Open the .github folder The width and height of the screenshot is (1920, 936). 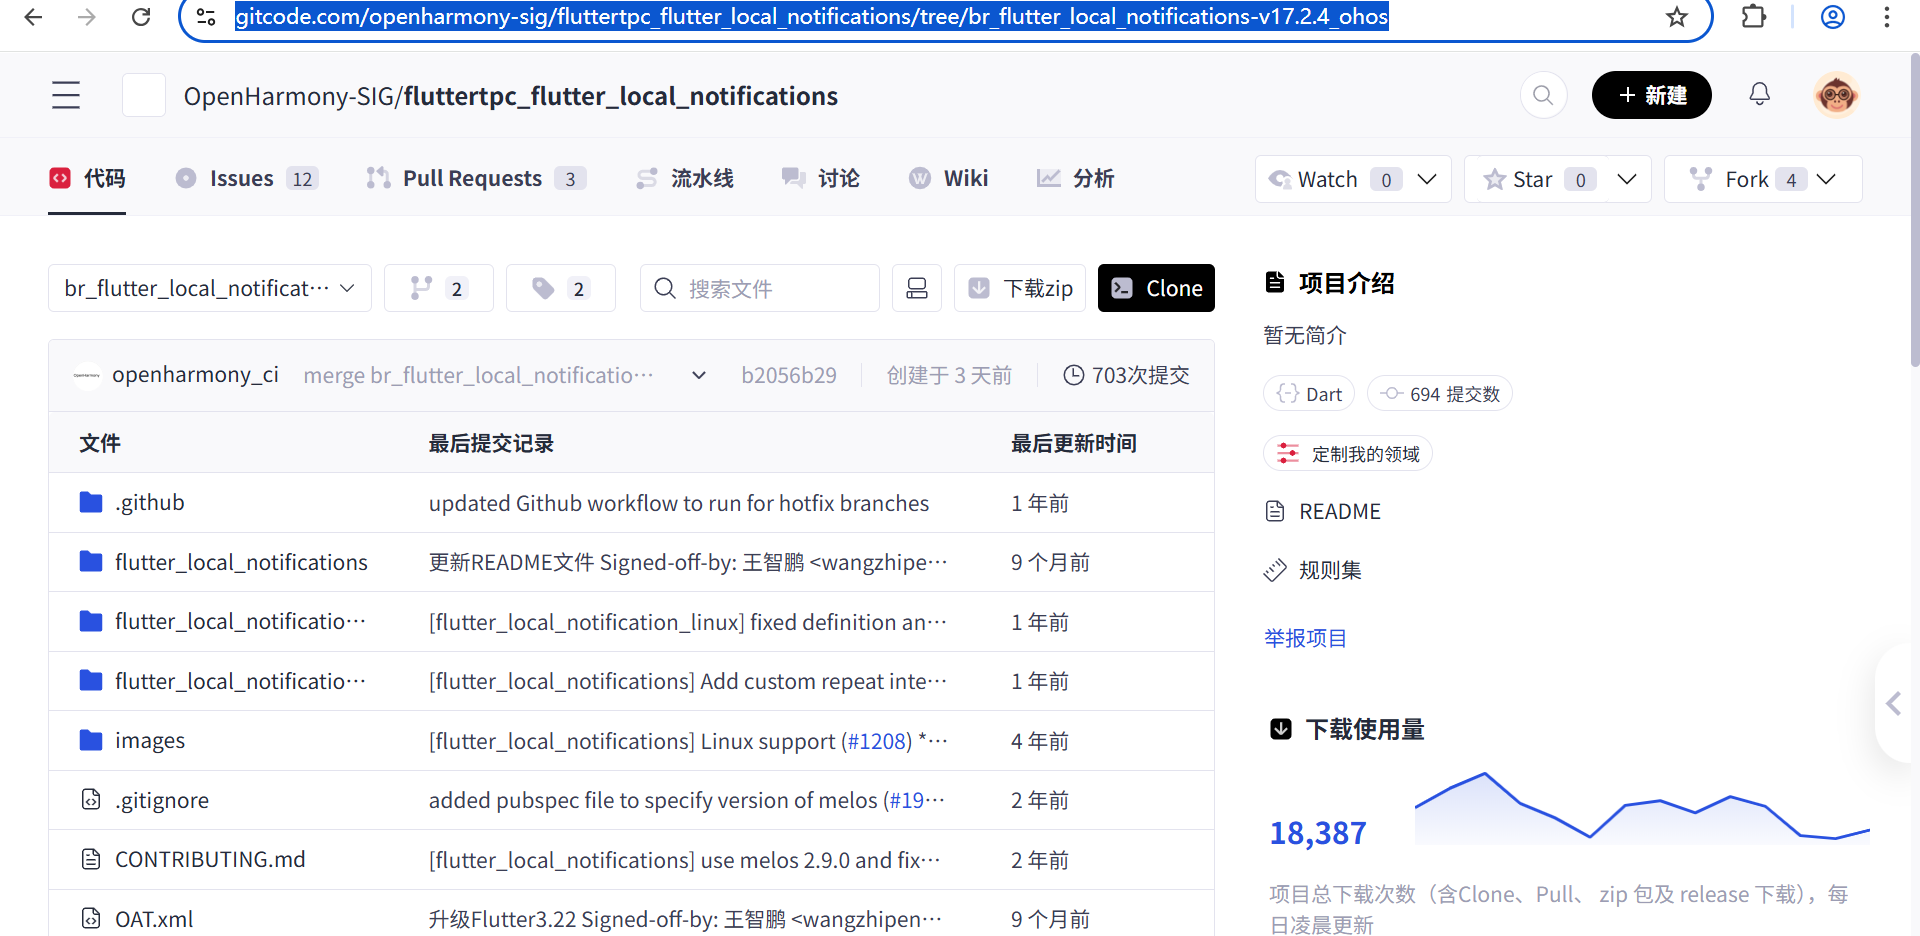150,502
